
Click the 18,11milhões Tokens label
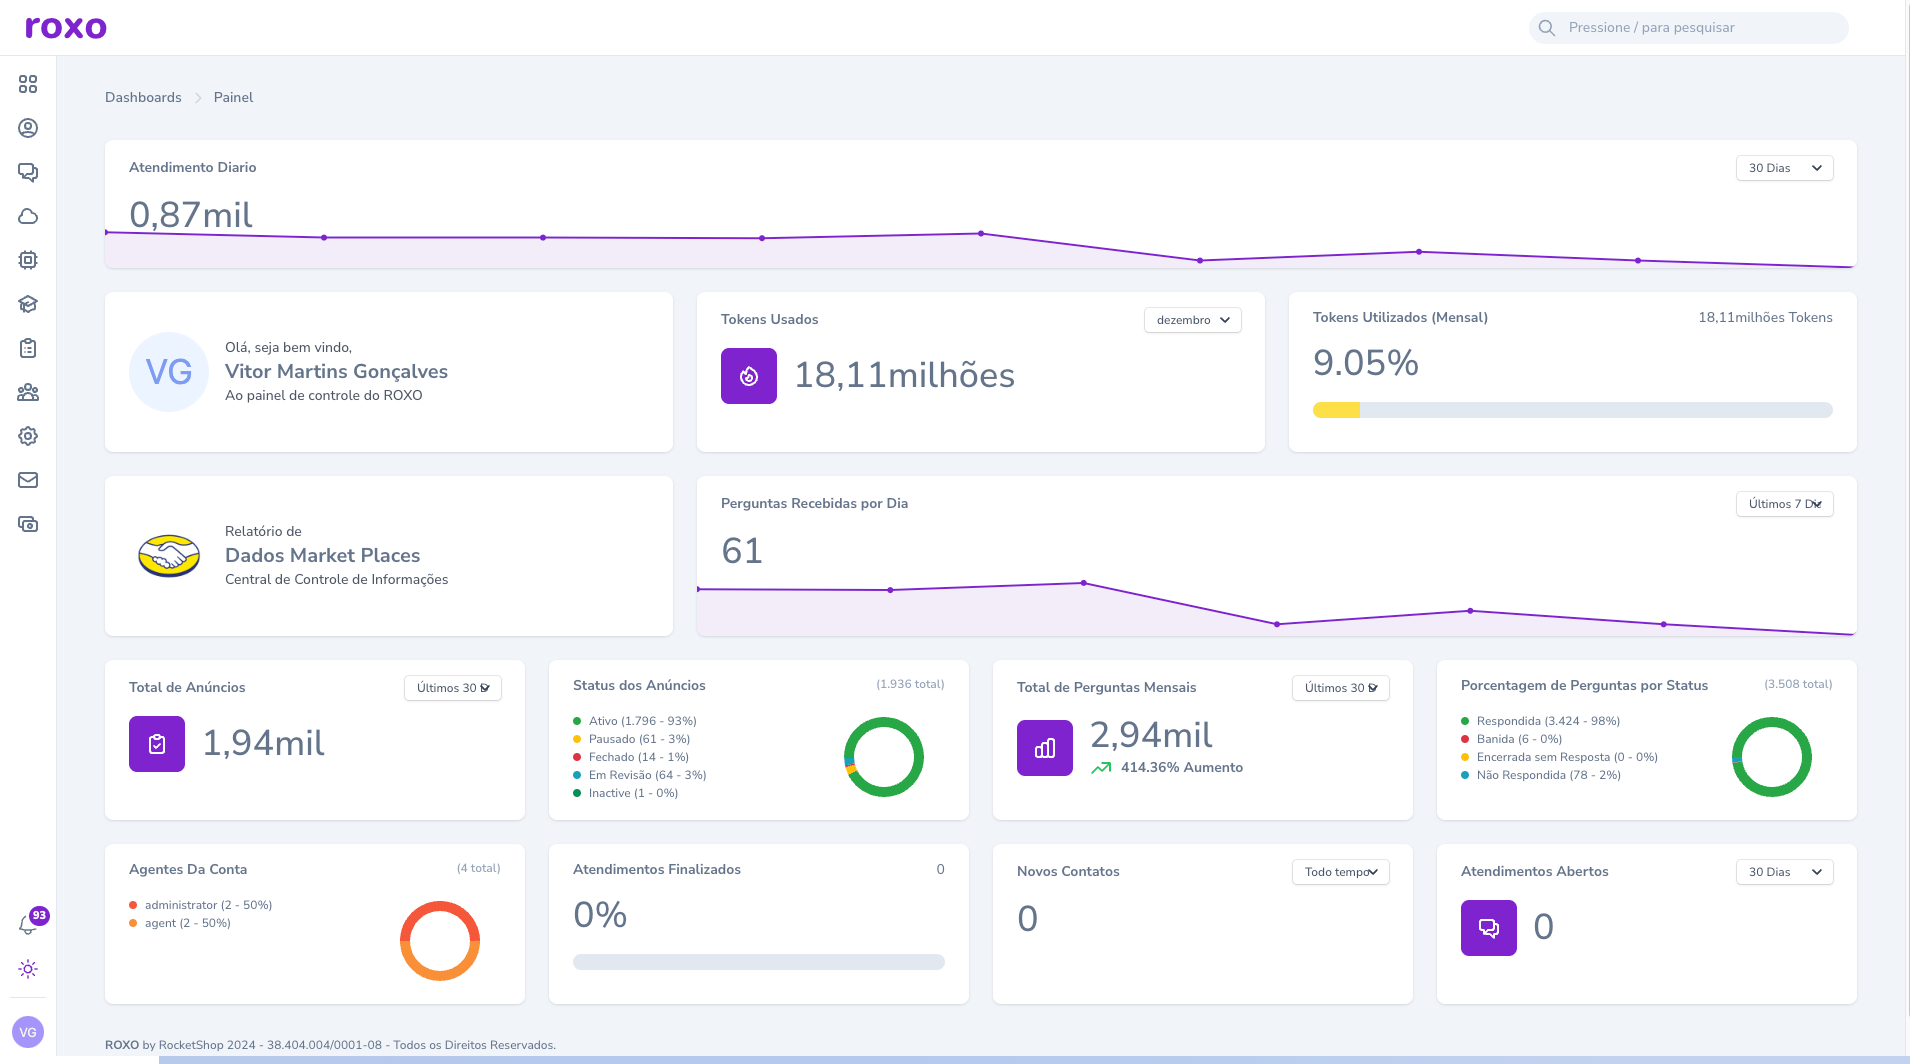coord(1765,317)
